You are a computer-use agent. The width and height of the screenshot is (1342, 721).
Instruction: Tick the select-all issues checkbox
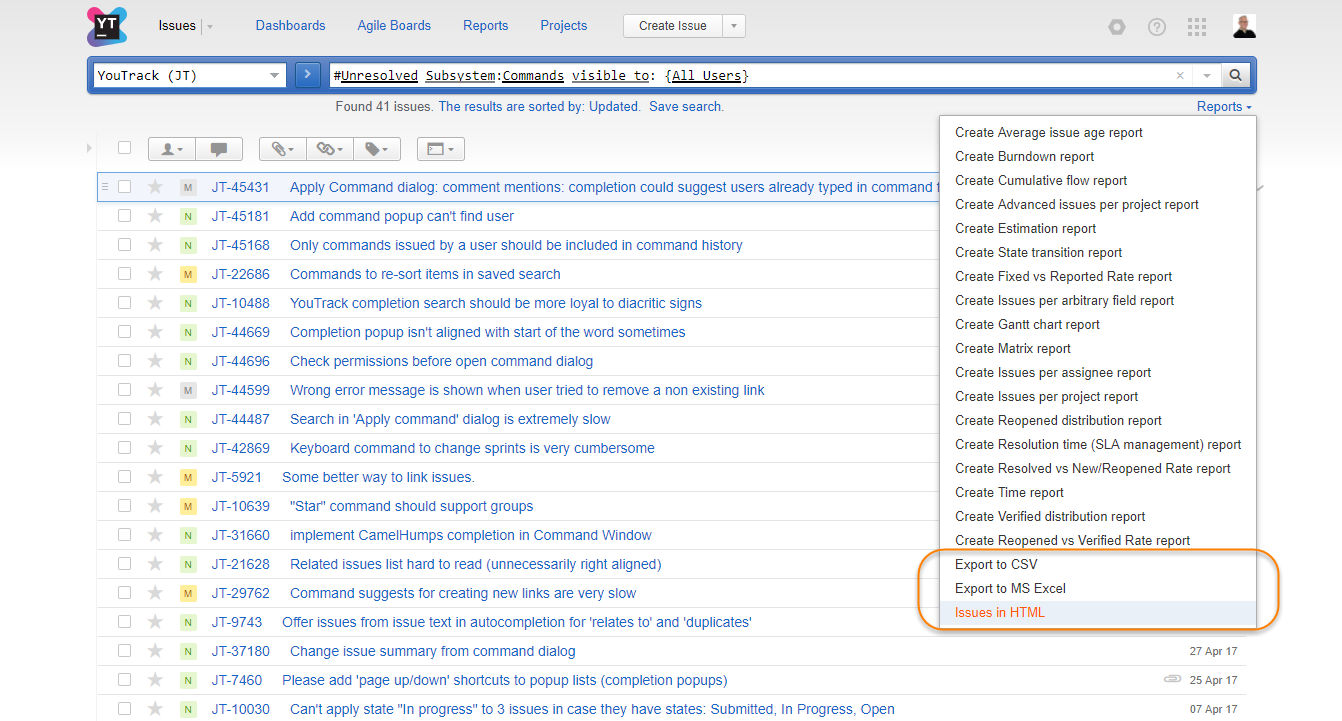click(125, 148)
